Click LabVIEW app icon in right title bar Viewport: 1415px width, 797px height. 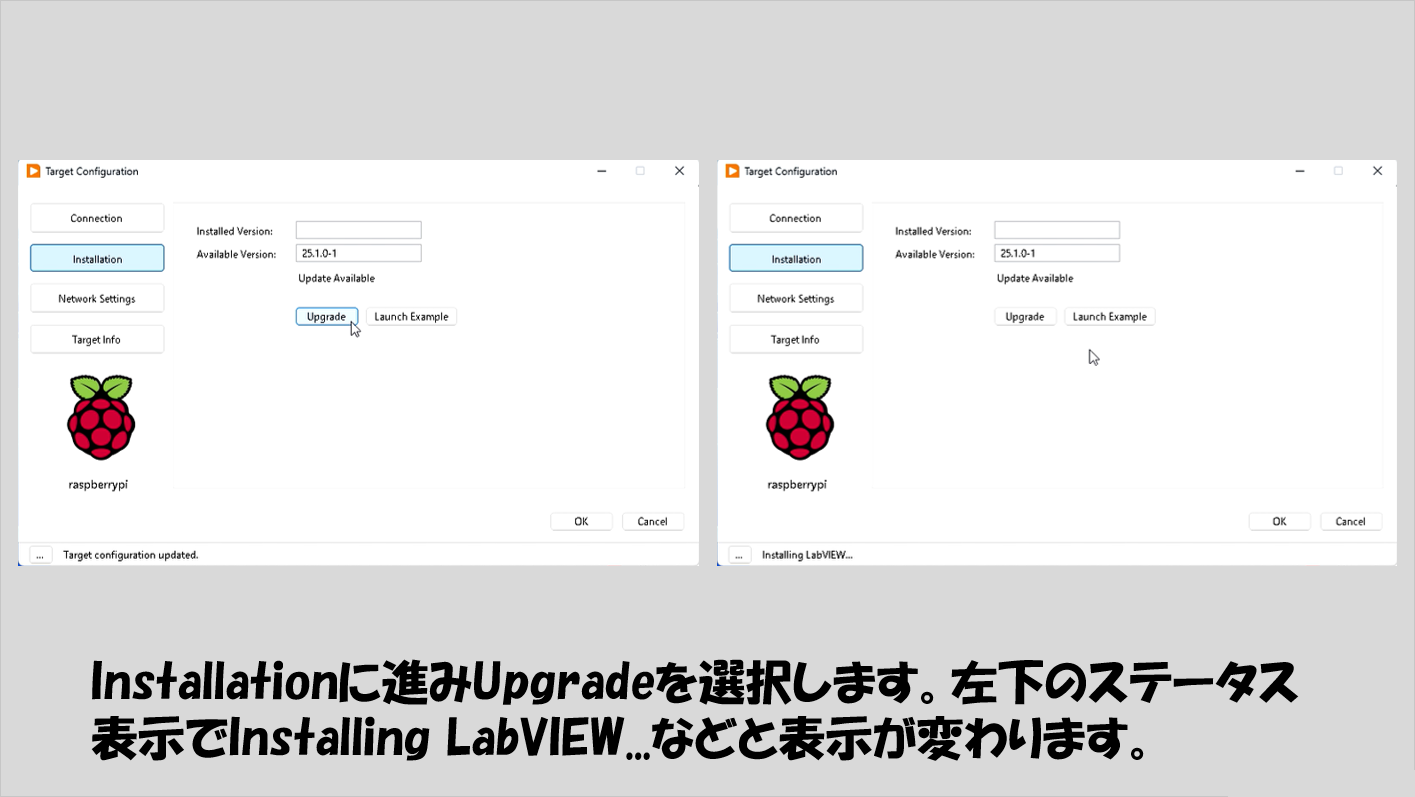[733, 171]
